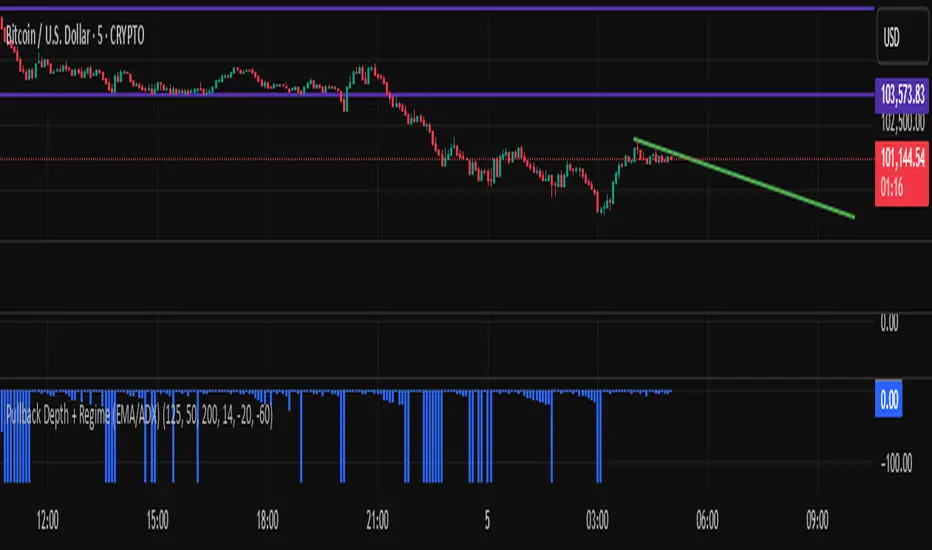The image size is (932, 550).
Task: Click the gray 0.00 middle pane scale label
Action: click(889, 323)
